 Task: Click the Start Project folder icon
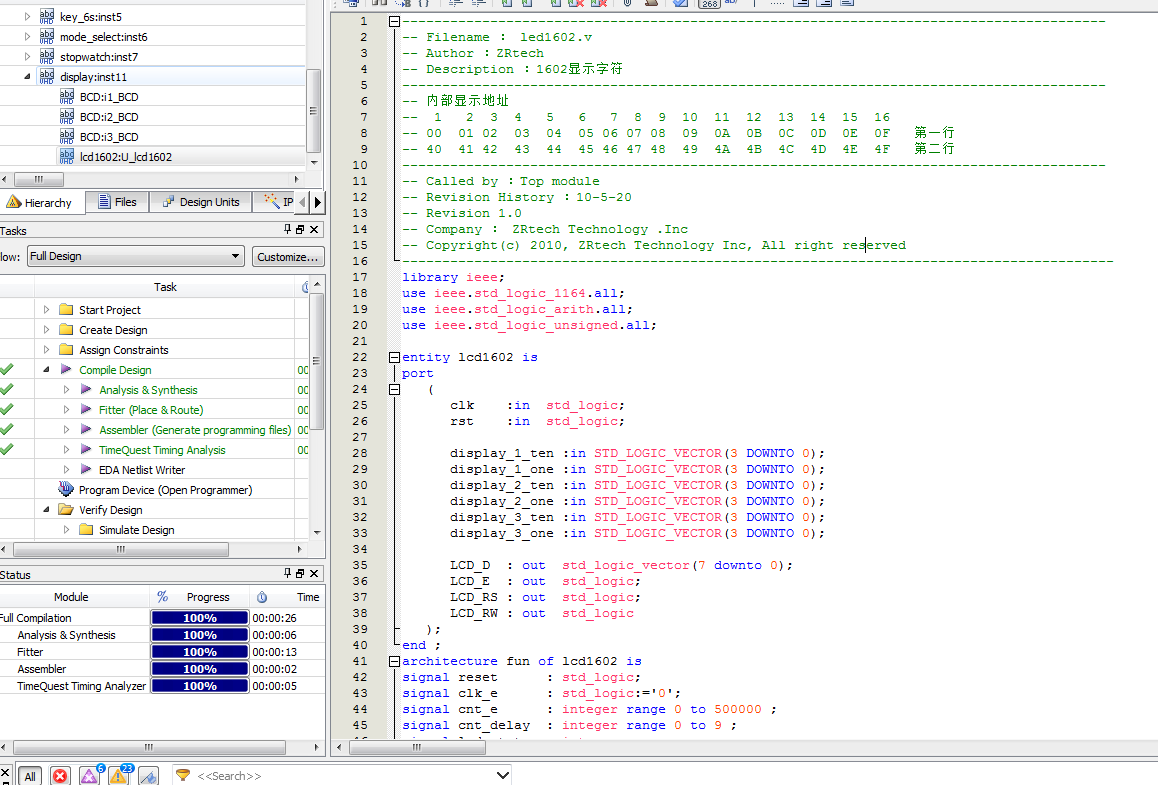coord(66,309)
